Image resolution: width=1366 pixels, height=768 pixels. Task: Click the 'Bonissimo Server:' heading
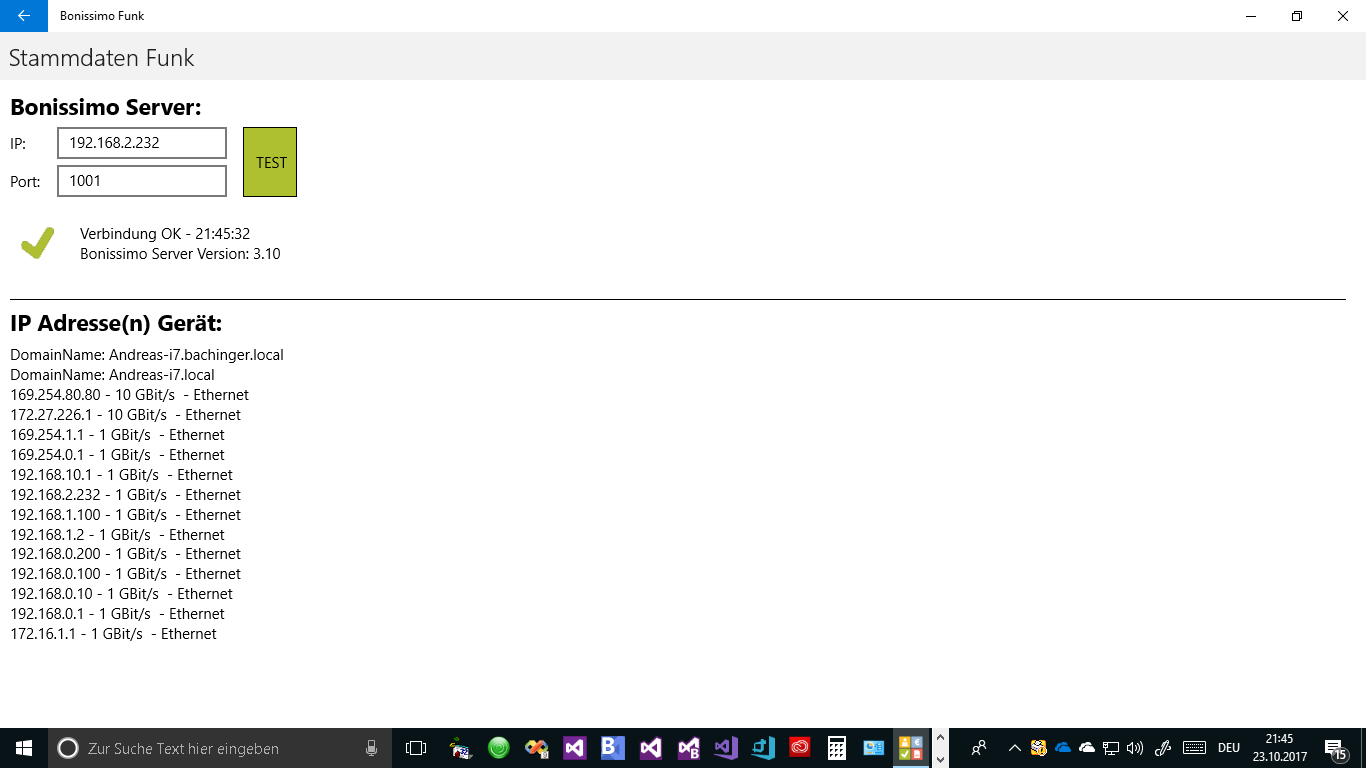pos(106,107)
